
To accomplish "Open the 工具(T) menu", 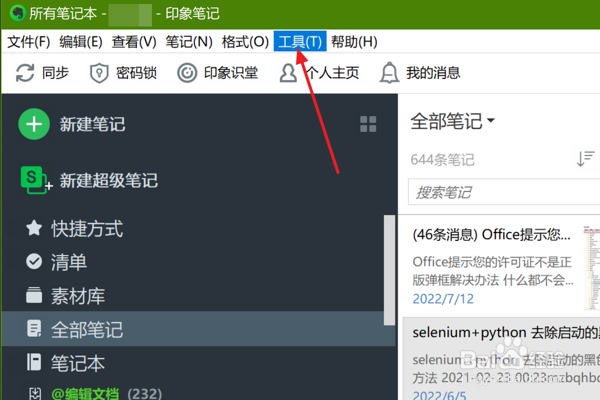I will tap(300, 41).
